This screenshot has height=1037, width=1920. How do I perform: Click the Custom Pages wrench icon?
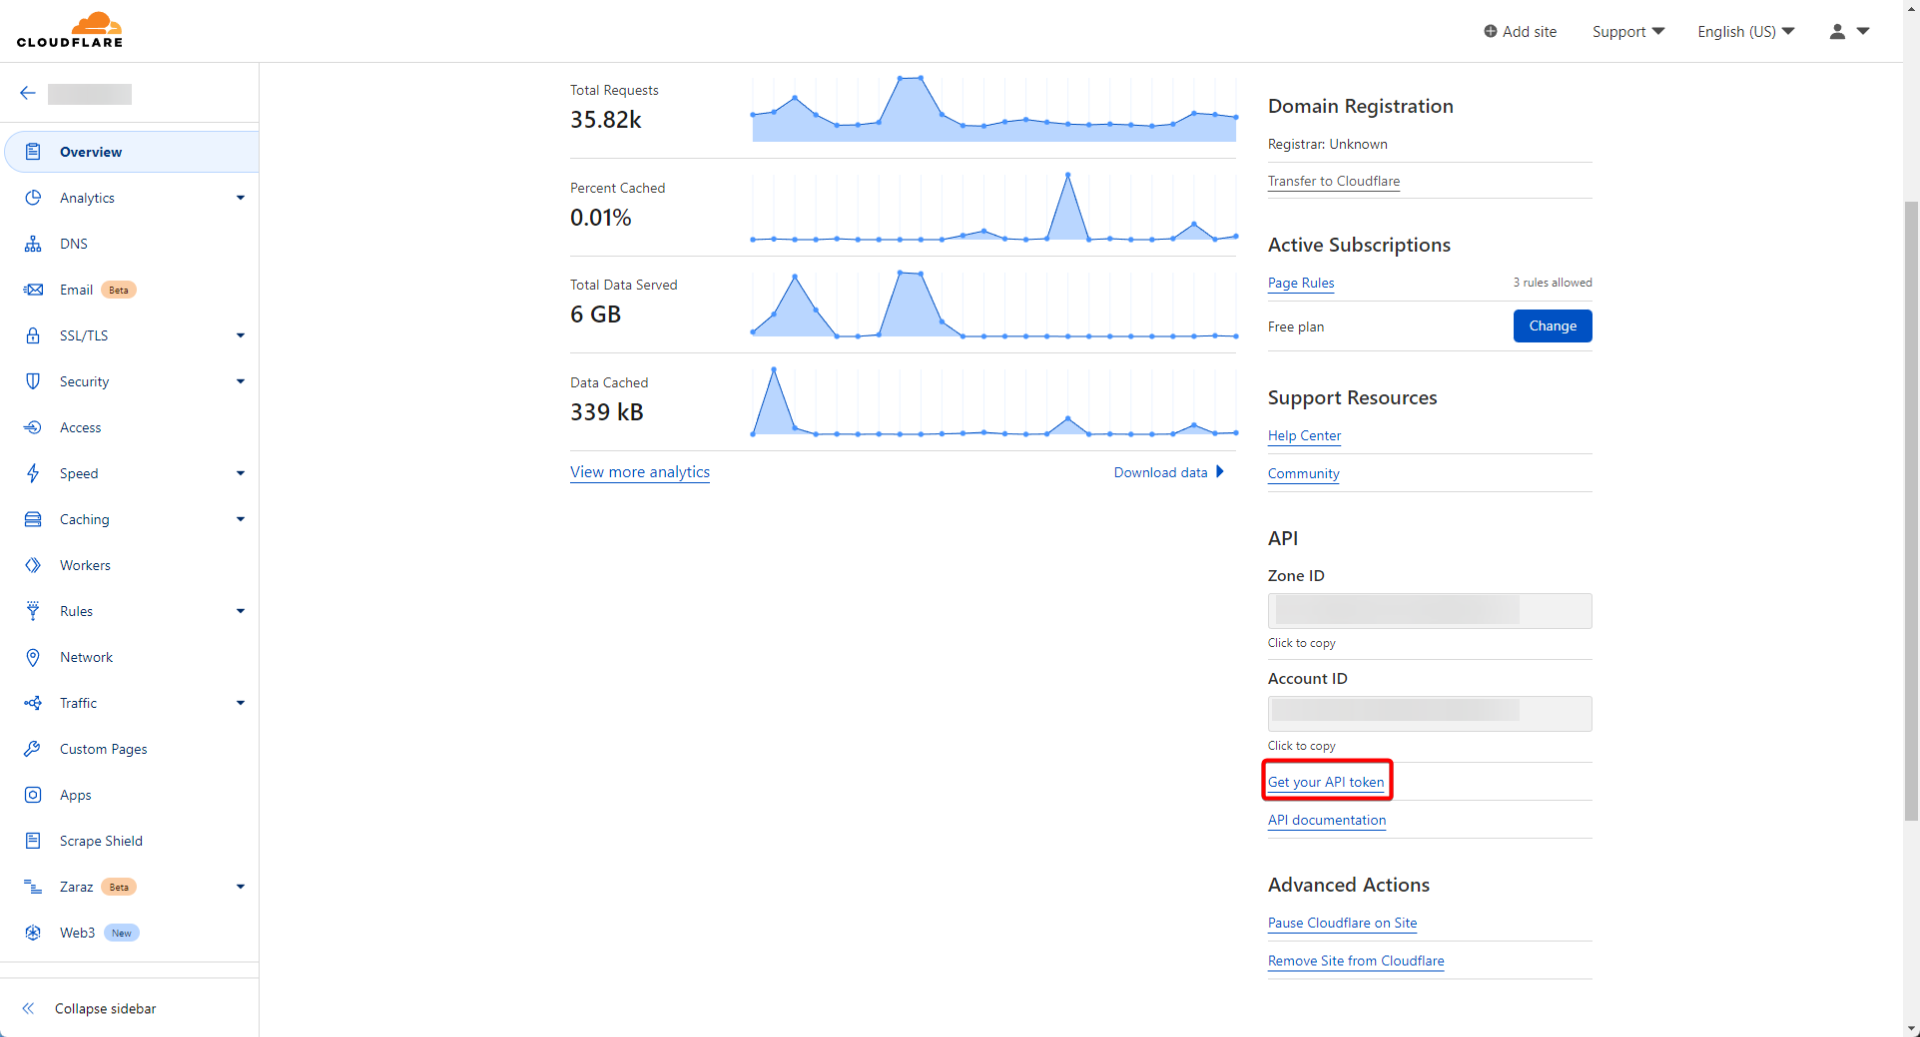33,749
